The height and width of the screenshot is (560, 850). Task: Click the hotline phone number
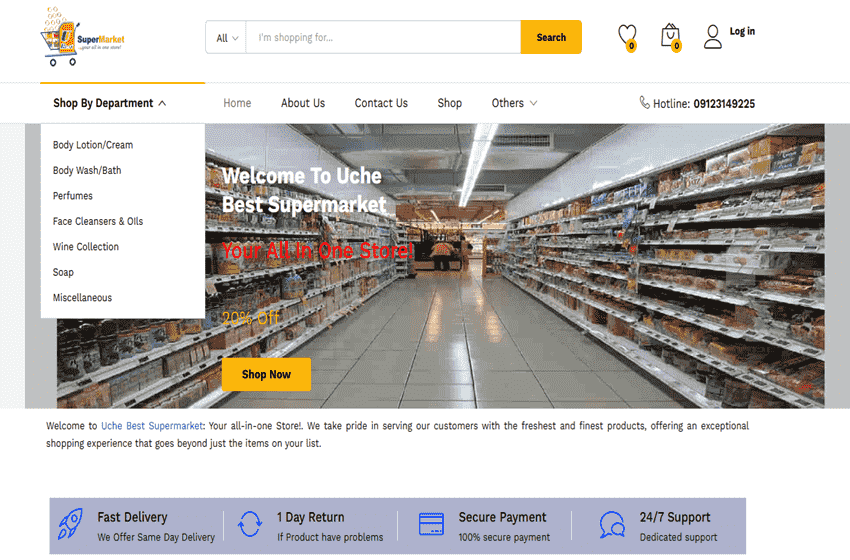pyautogui.click(x=723, y=104)
